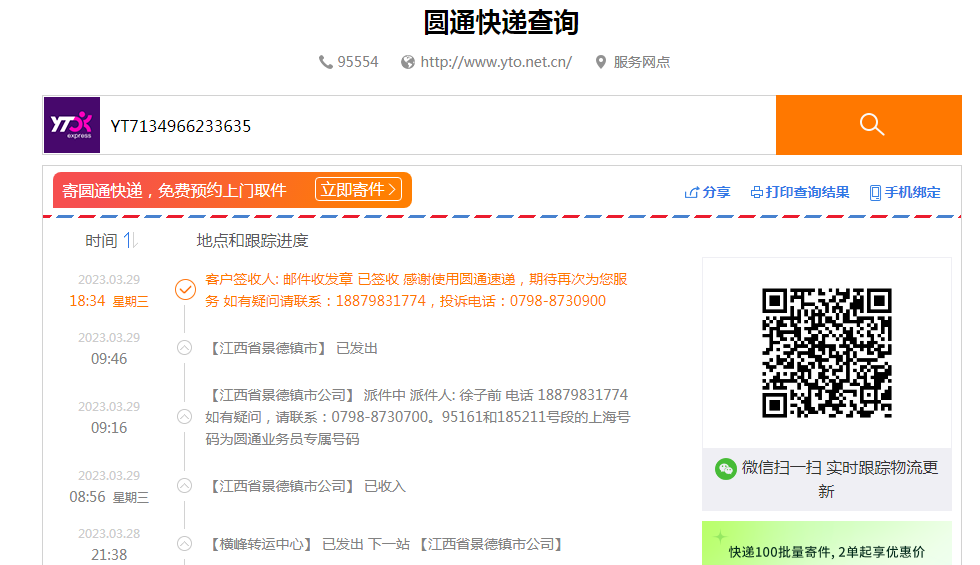Click the location pin icon near 服务网点
The image size is (980, 565).
[x=601, y=62]
